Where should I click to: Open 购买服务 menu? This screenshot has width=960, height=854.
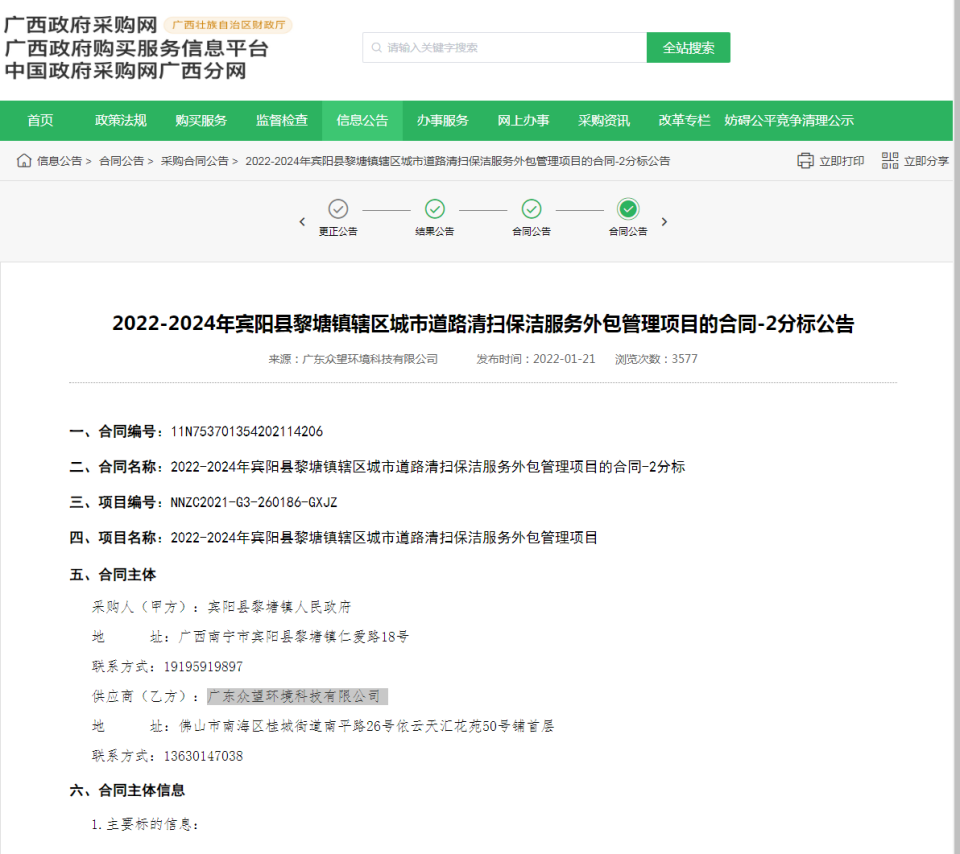(201, 121)
